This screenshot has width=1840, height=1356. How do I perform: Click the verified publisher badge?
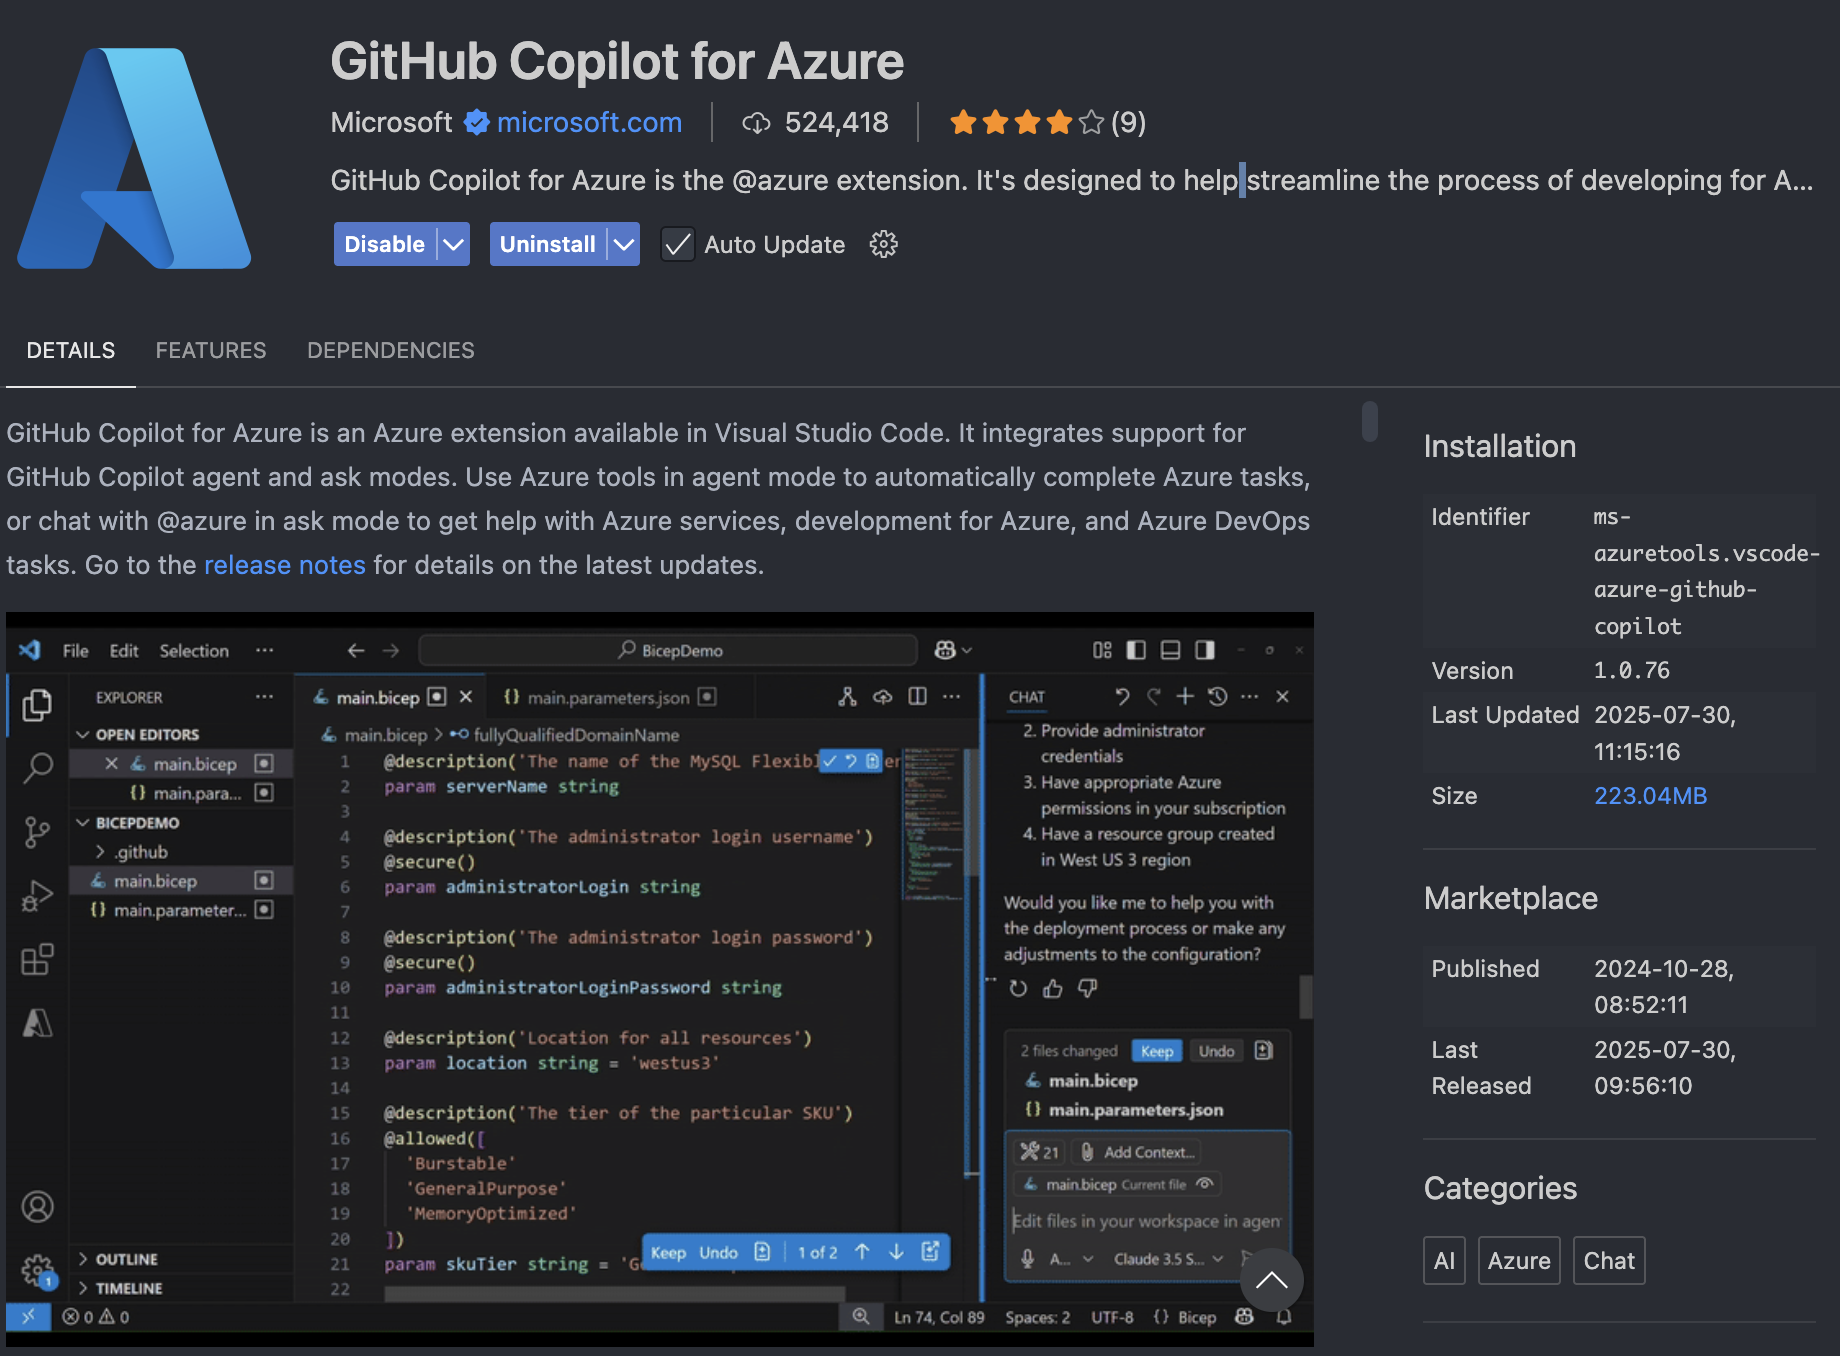pos(477,122)
